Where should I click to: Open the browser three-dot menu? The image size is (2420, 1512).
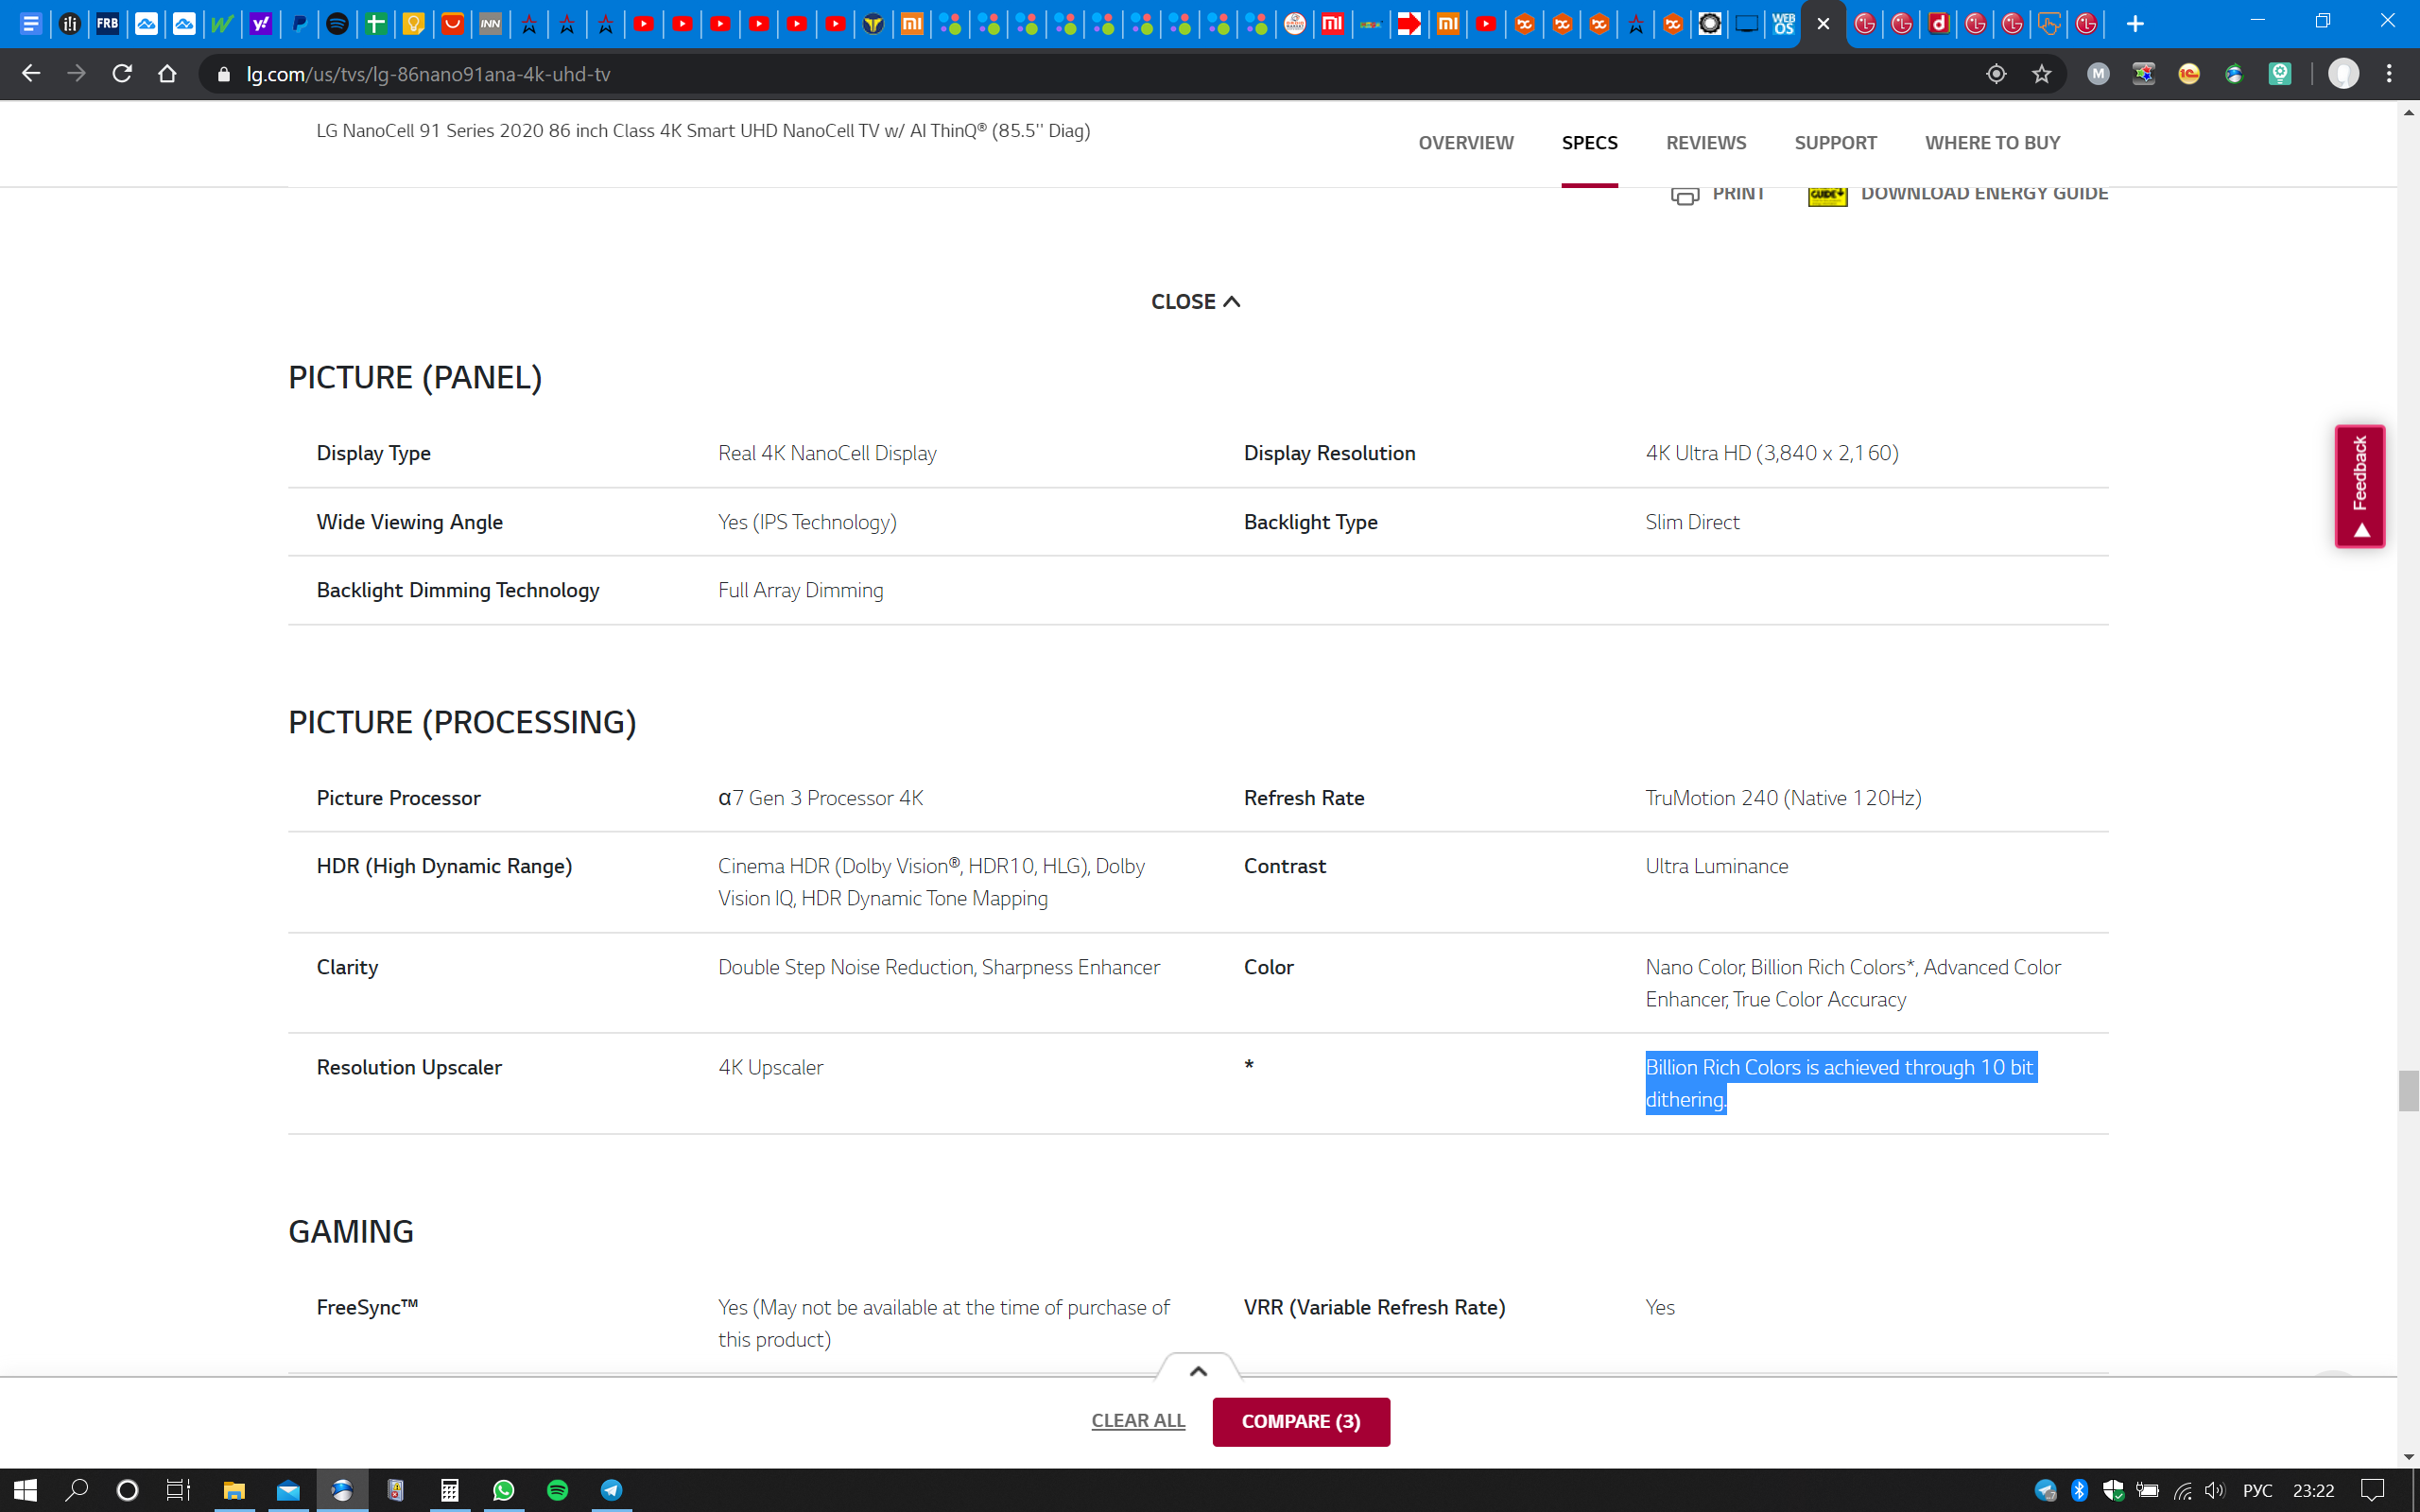pos(2389,74)
